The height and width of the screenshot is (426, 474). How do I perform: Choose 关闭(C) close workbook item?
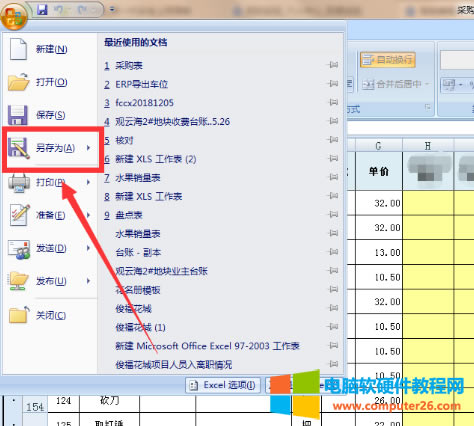[x=51, y=315]
